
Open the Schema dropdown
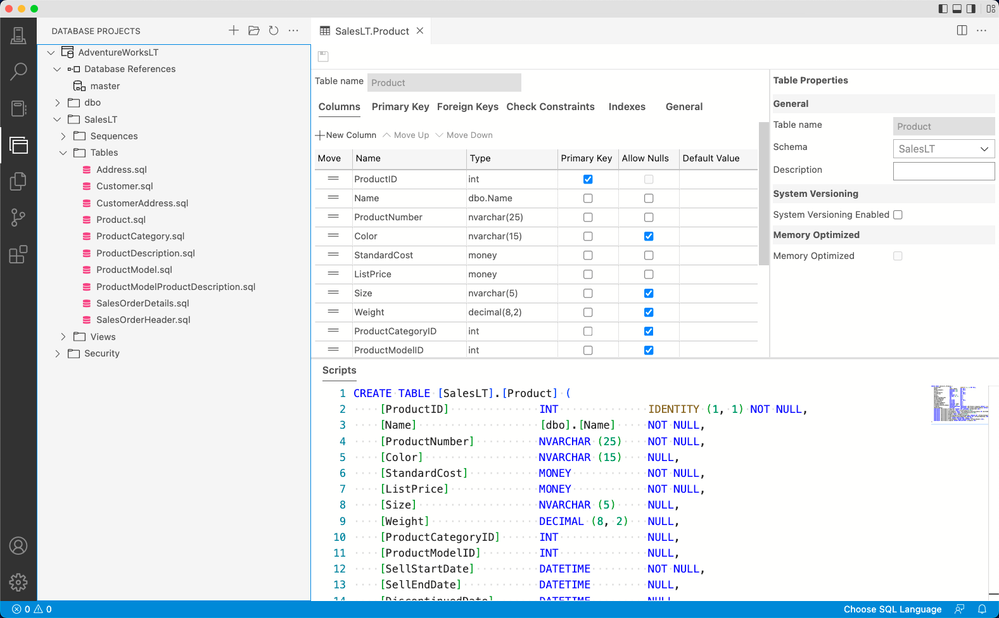click(943, 149)
